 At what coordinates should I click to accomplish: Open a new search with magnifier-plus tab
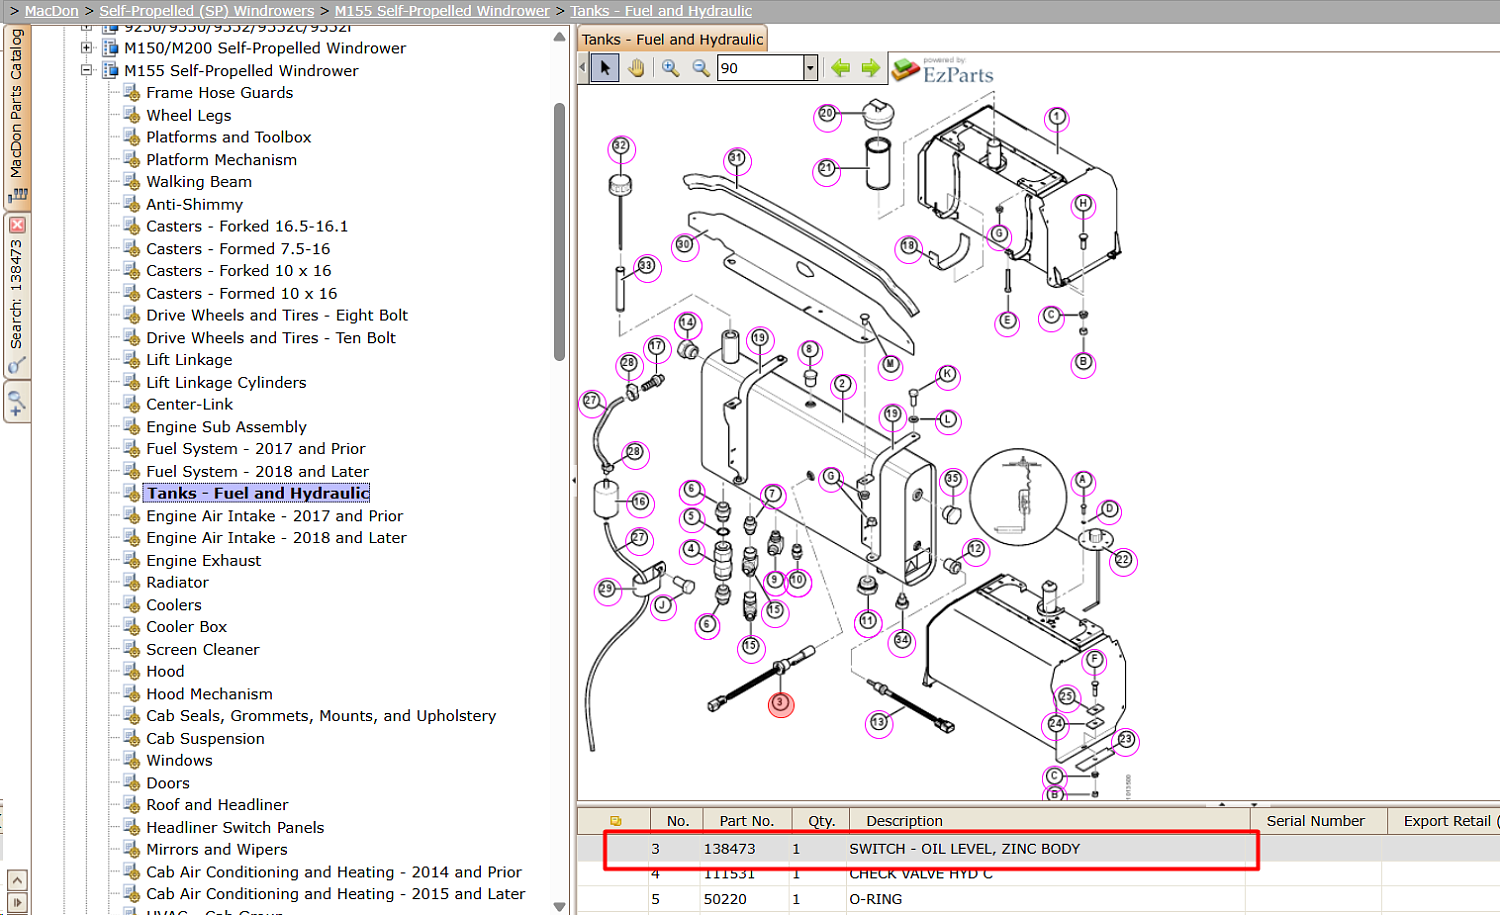17,403
